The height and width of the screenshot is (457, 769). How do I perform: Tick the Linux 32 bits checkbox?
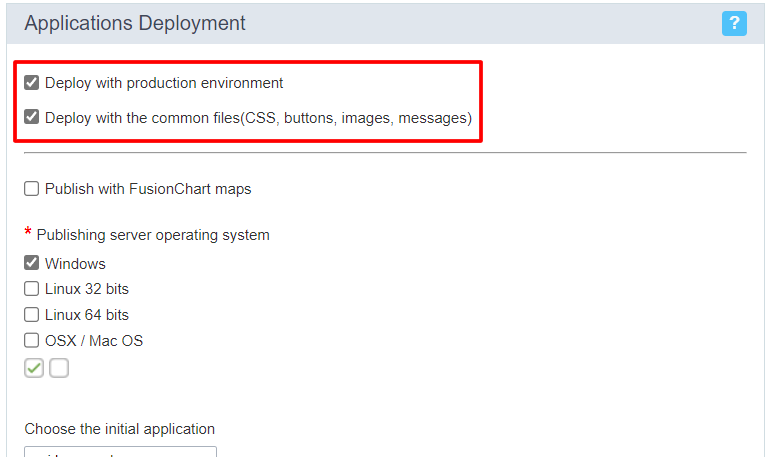click(x=32, y=289)
